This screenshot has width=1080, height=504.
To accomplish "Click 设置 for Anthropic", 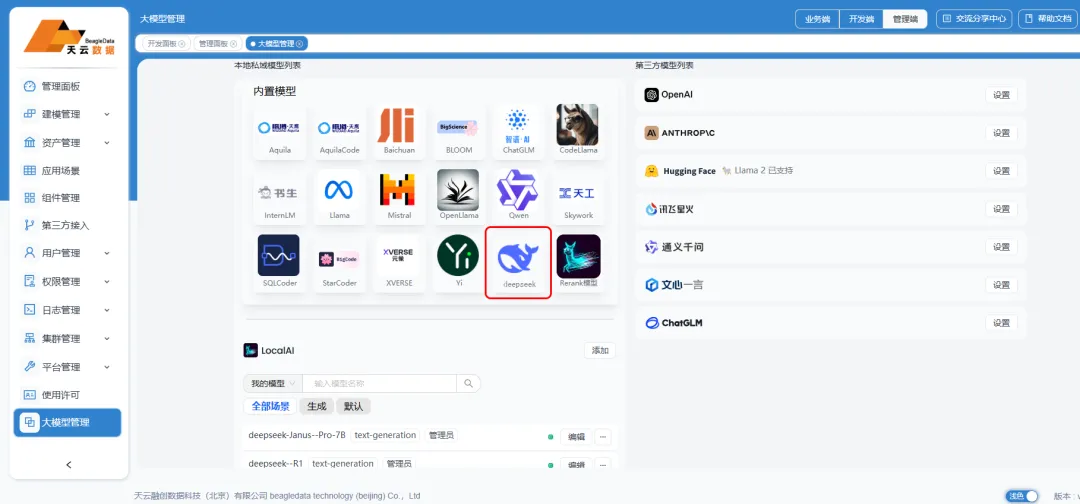I will (1001, 133).
